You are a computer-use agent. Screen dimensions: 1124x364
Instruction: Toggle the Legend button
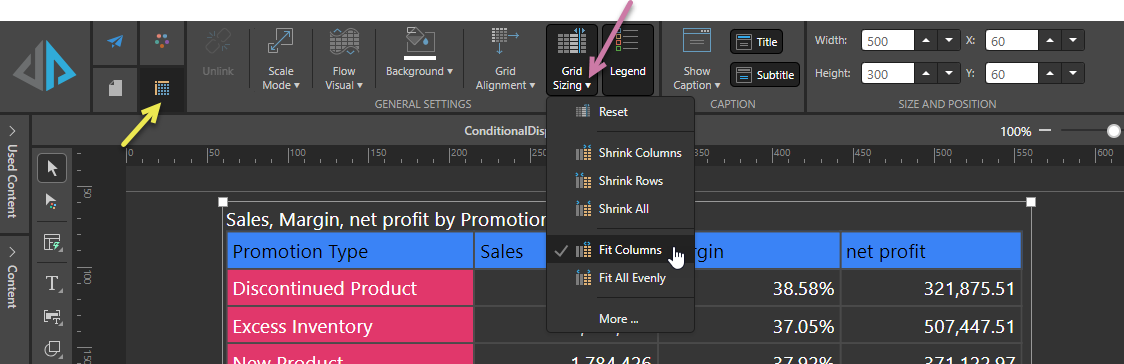tap(628, 59)
